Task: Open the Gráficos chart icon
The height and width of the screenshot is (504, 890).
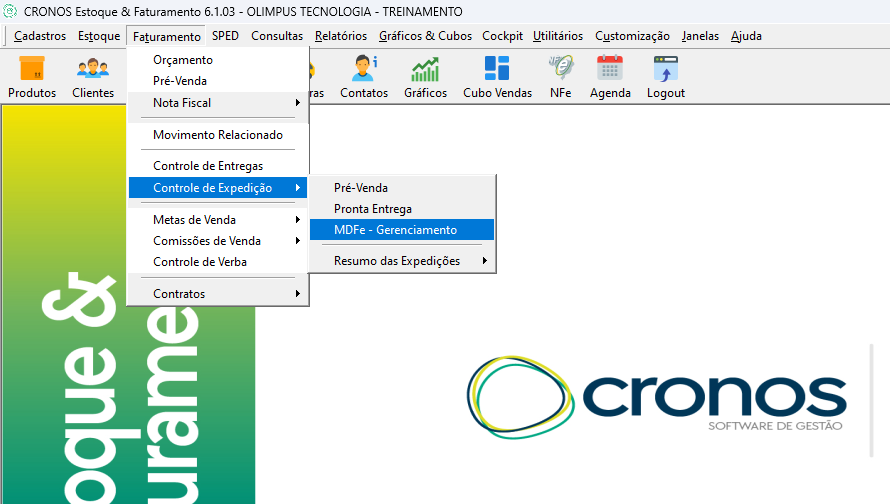Action: (425, 77)
